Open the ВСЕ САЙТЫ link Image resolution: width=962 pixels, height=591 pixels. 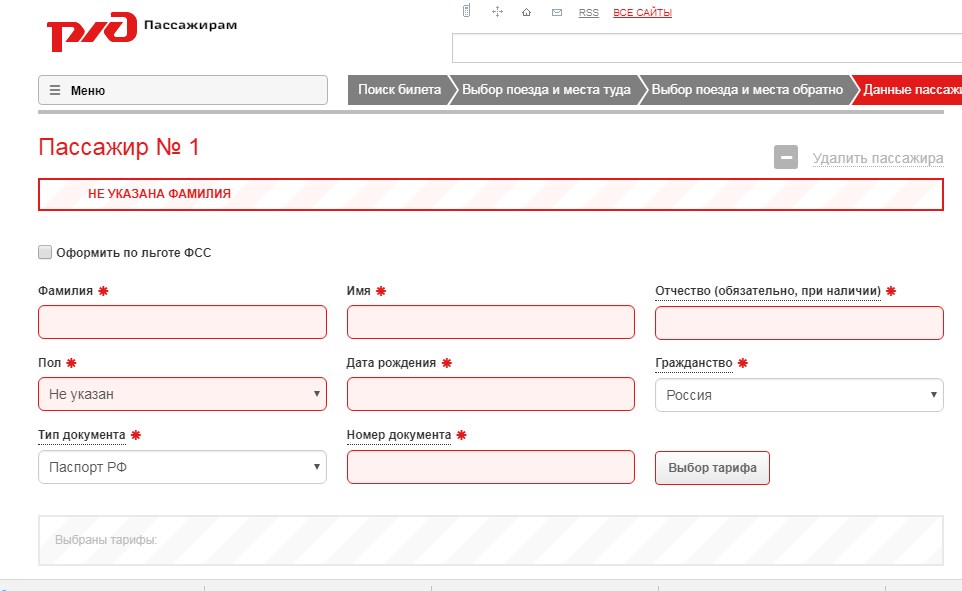642,13
